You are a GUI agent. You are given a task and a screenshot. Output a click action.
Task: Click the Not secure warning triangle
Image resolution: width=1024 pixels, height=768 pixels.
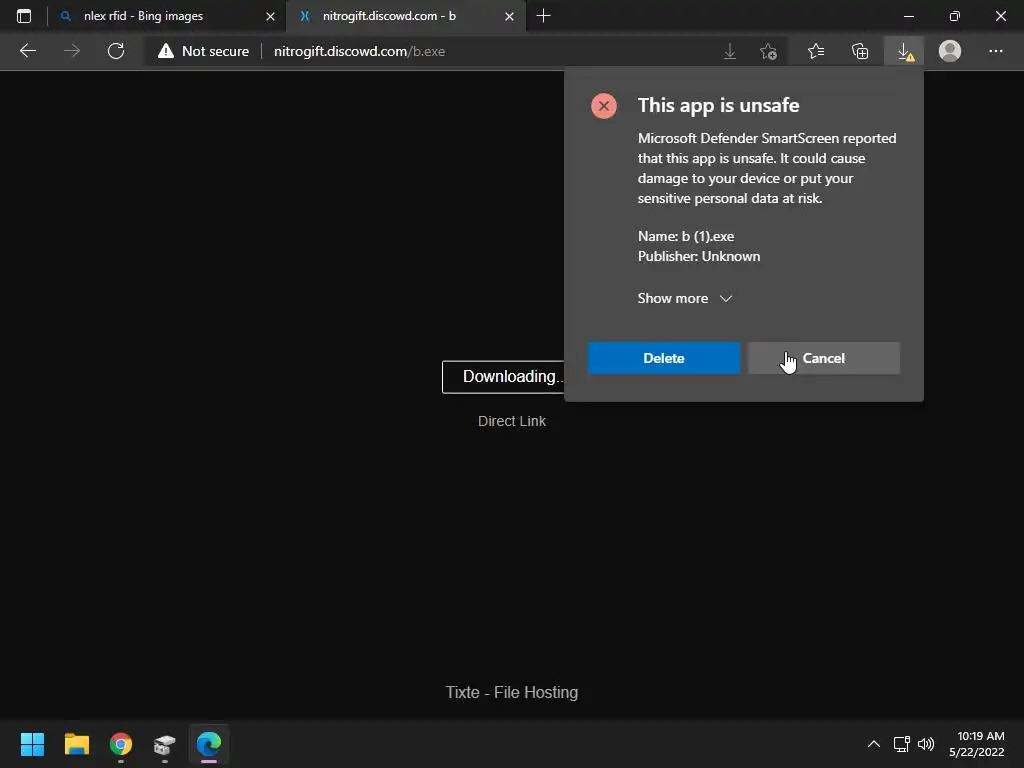166,51
